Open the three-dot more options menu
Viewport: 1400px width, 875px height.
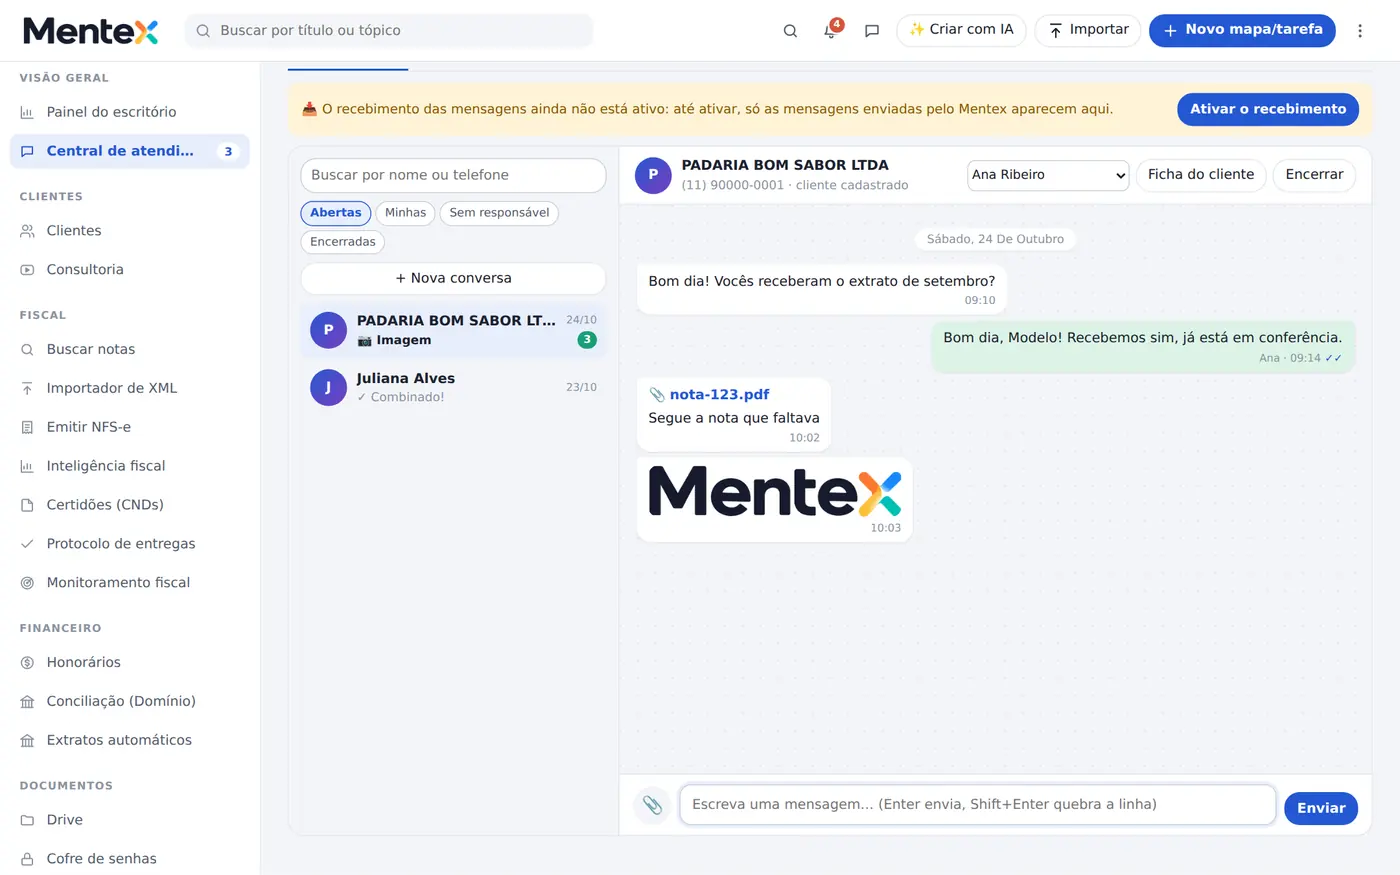click(x=1360, y=31)
